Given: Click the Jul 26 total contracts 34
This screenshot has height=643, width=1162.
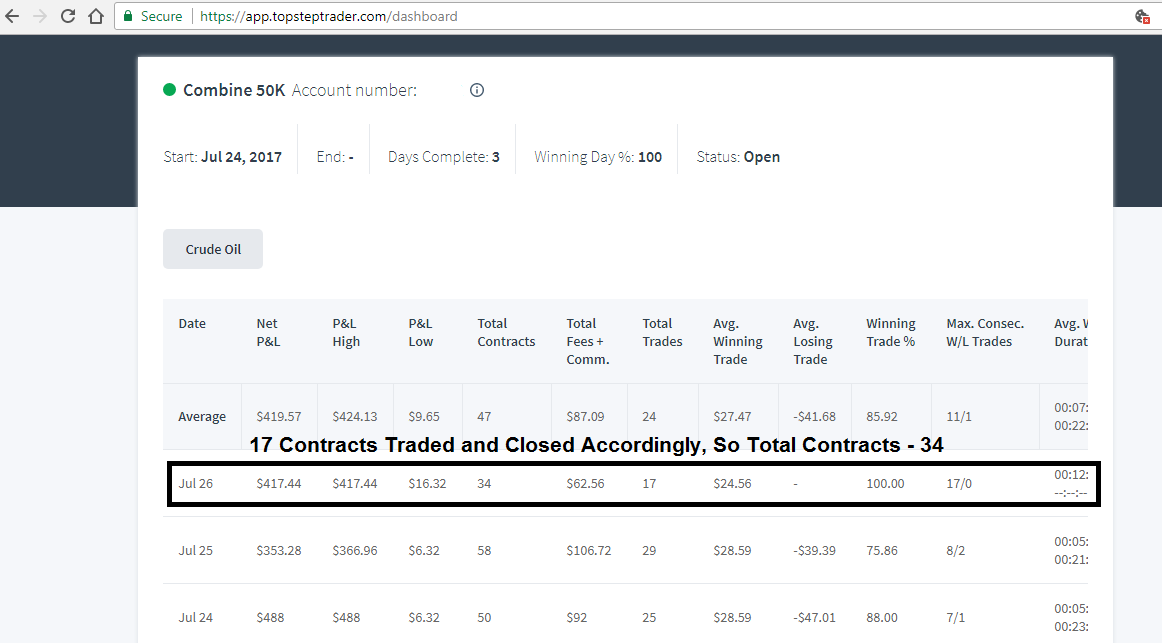Looking at the screenshot, I should click(484, 484).
